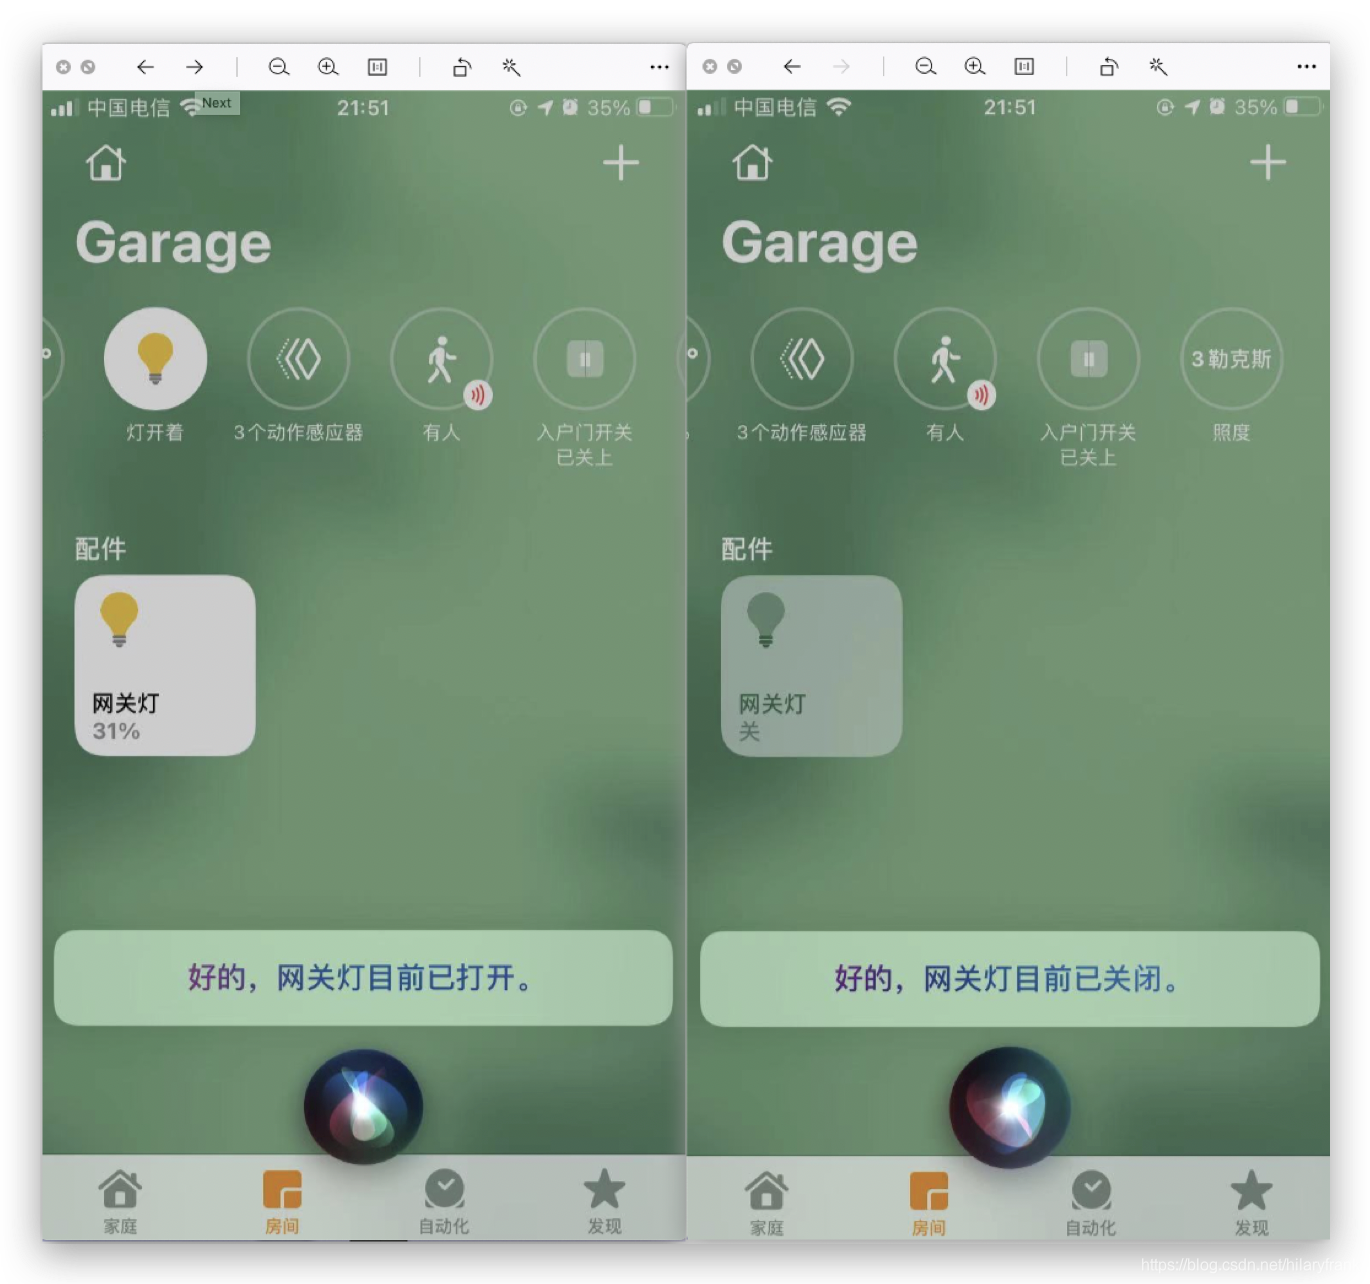The height and width of the screenshot is (1284, 1370).
Task: Tap the home icon in right phone
Action: pos(752,162)
